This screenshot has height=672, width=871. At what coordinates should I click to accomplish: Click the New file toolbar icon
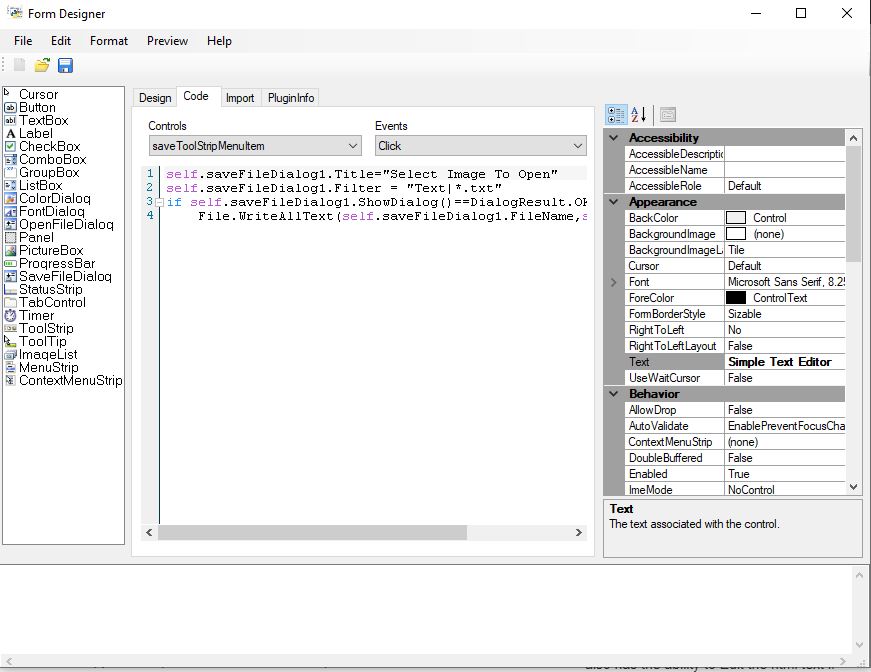[x=19, y=66]
